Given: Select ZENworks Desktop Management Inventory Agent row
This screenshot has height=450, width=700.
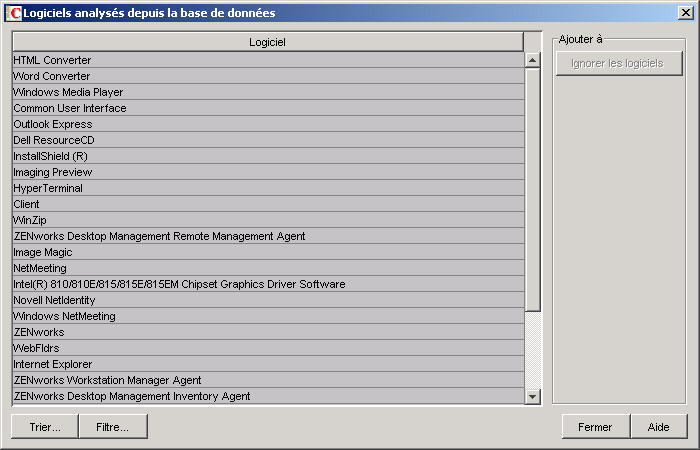Looking at the screenshot, I should pos(268,396).
